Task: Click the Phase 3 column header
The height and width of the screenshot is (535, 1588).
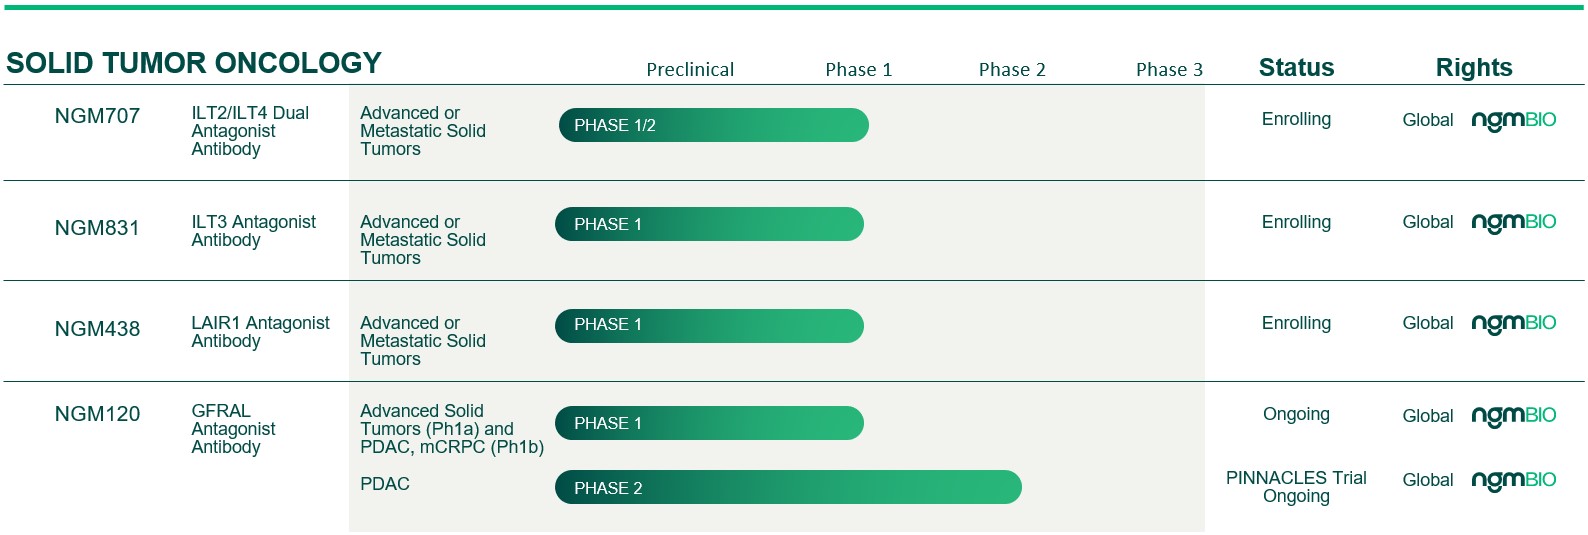Action: point(1169,70)
